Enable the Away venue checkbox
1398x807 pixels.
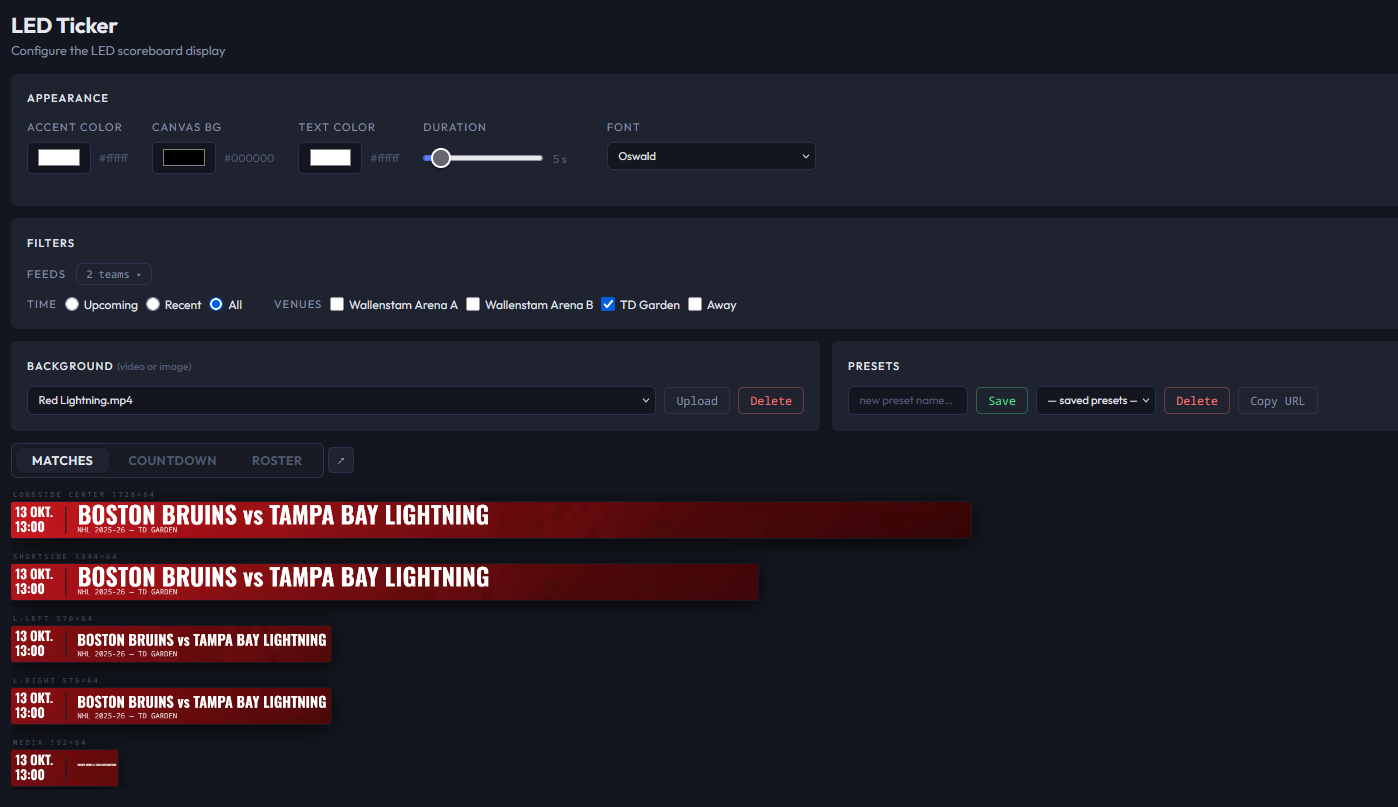[x=695, y=304]
